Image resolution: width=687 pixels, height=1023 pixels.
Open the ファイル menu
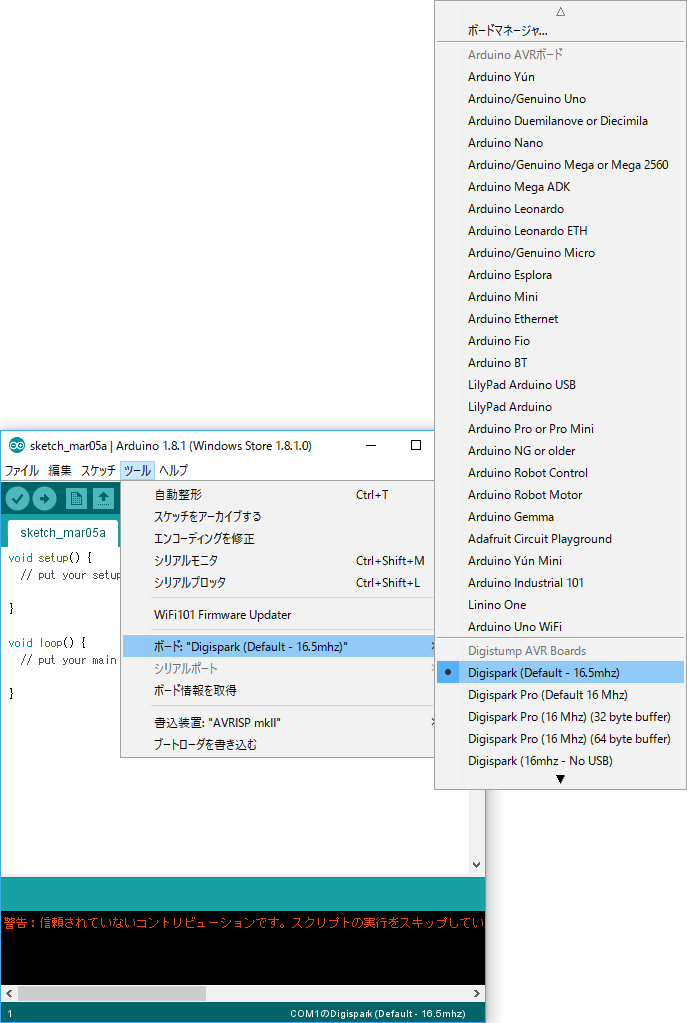click(x=22, y=470)
